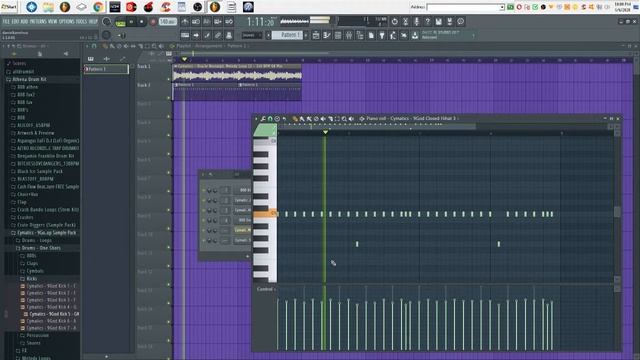
Task: Click the stop transport button
Action: pyautogui.click(x=141, y=22)
